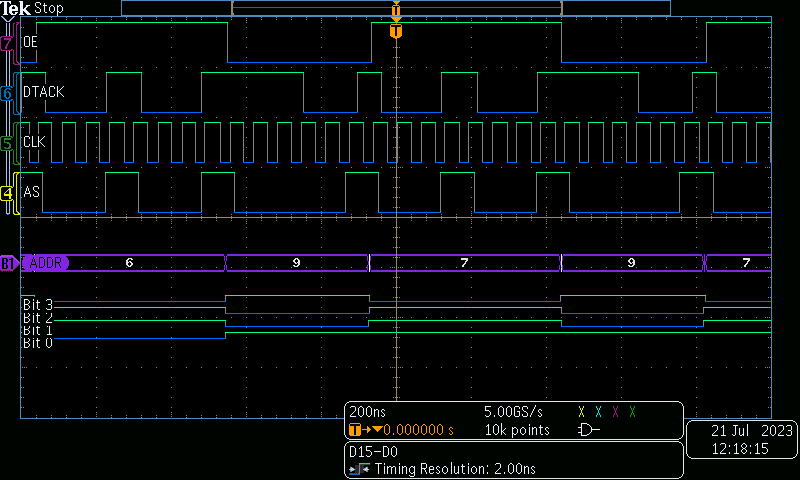Image resolution: width=800 pixels, height=480 pixels.
Task: Click the channel 6 indicator badge
Action: [x=7, y=93]
